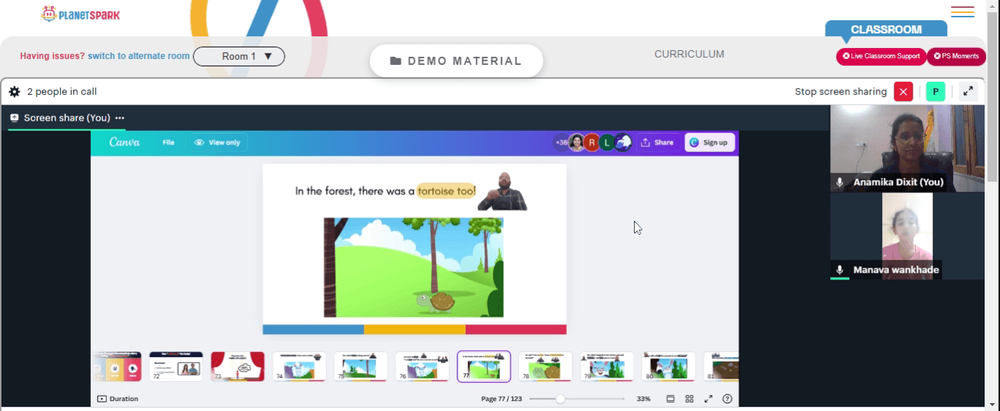
Task: Open call settings gear icon
Action: [14, 92]
